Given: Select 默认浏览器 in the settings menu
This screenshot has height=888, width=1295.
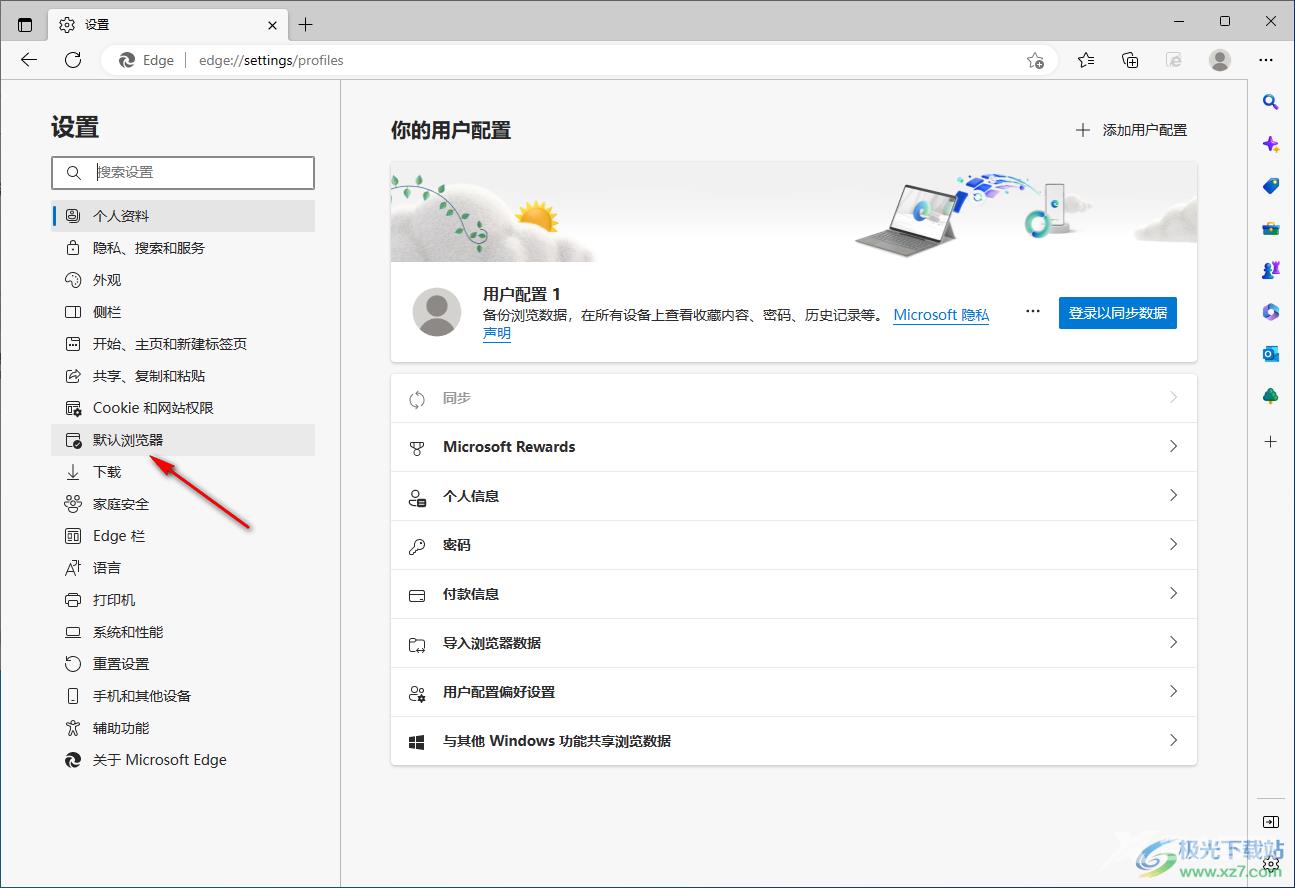Looking at the screenshot, I should coord(183,440).
